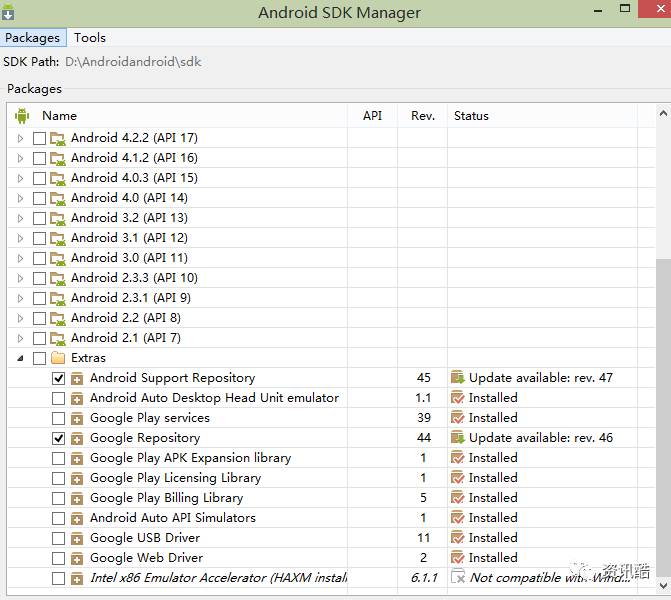Click Installed status icon for Google USB Driver
Viewport: 671px width, 600px height.
[x=457, y=538]
